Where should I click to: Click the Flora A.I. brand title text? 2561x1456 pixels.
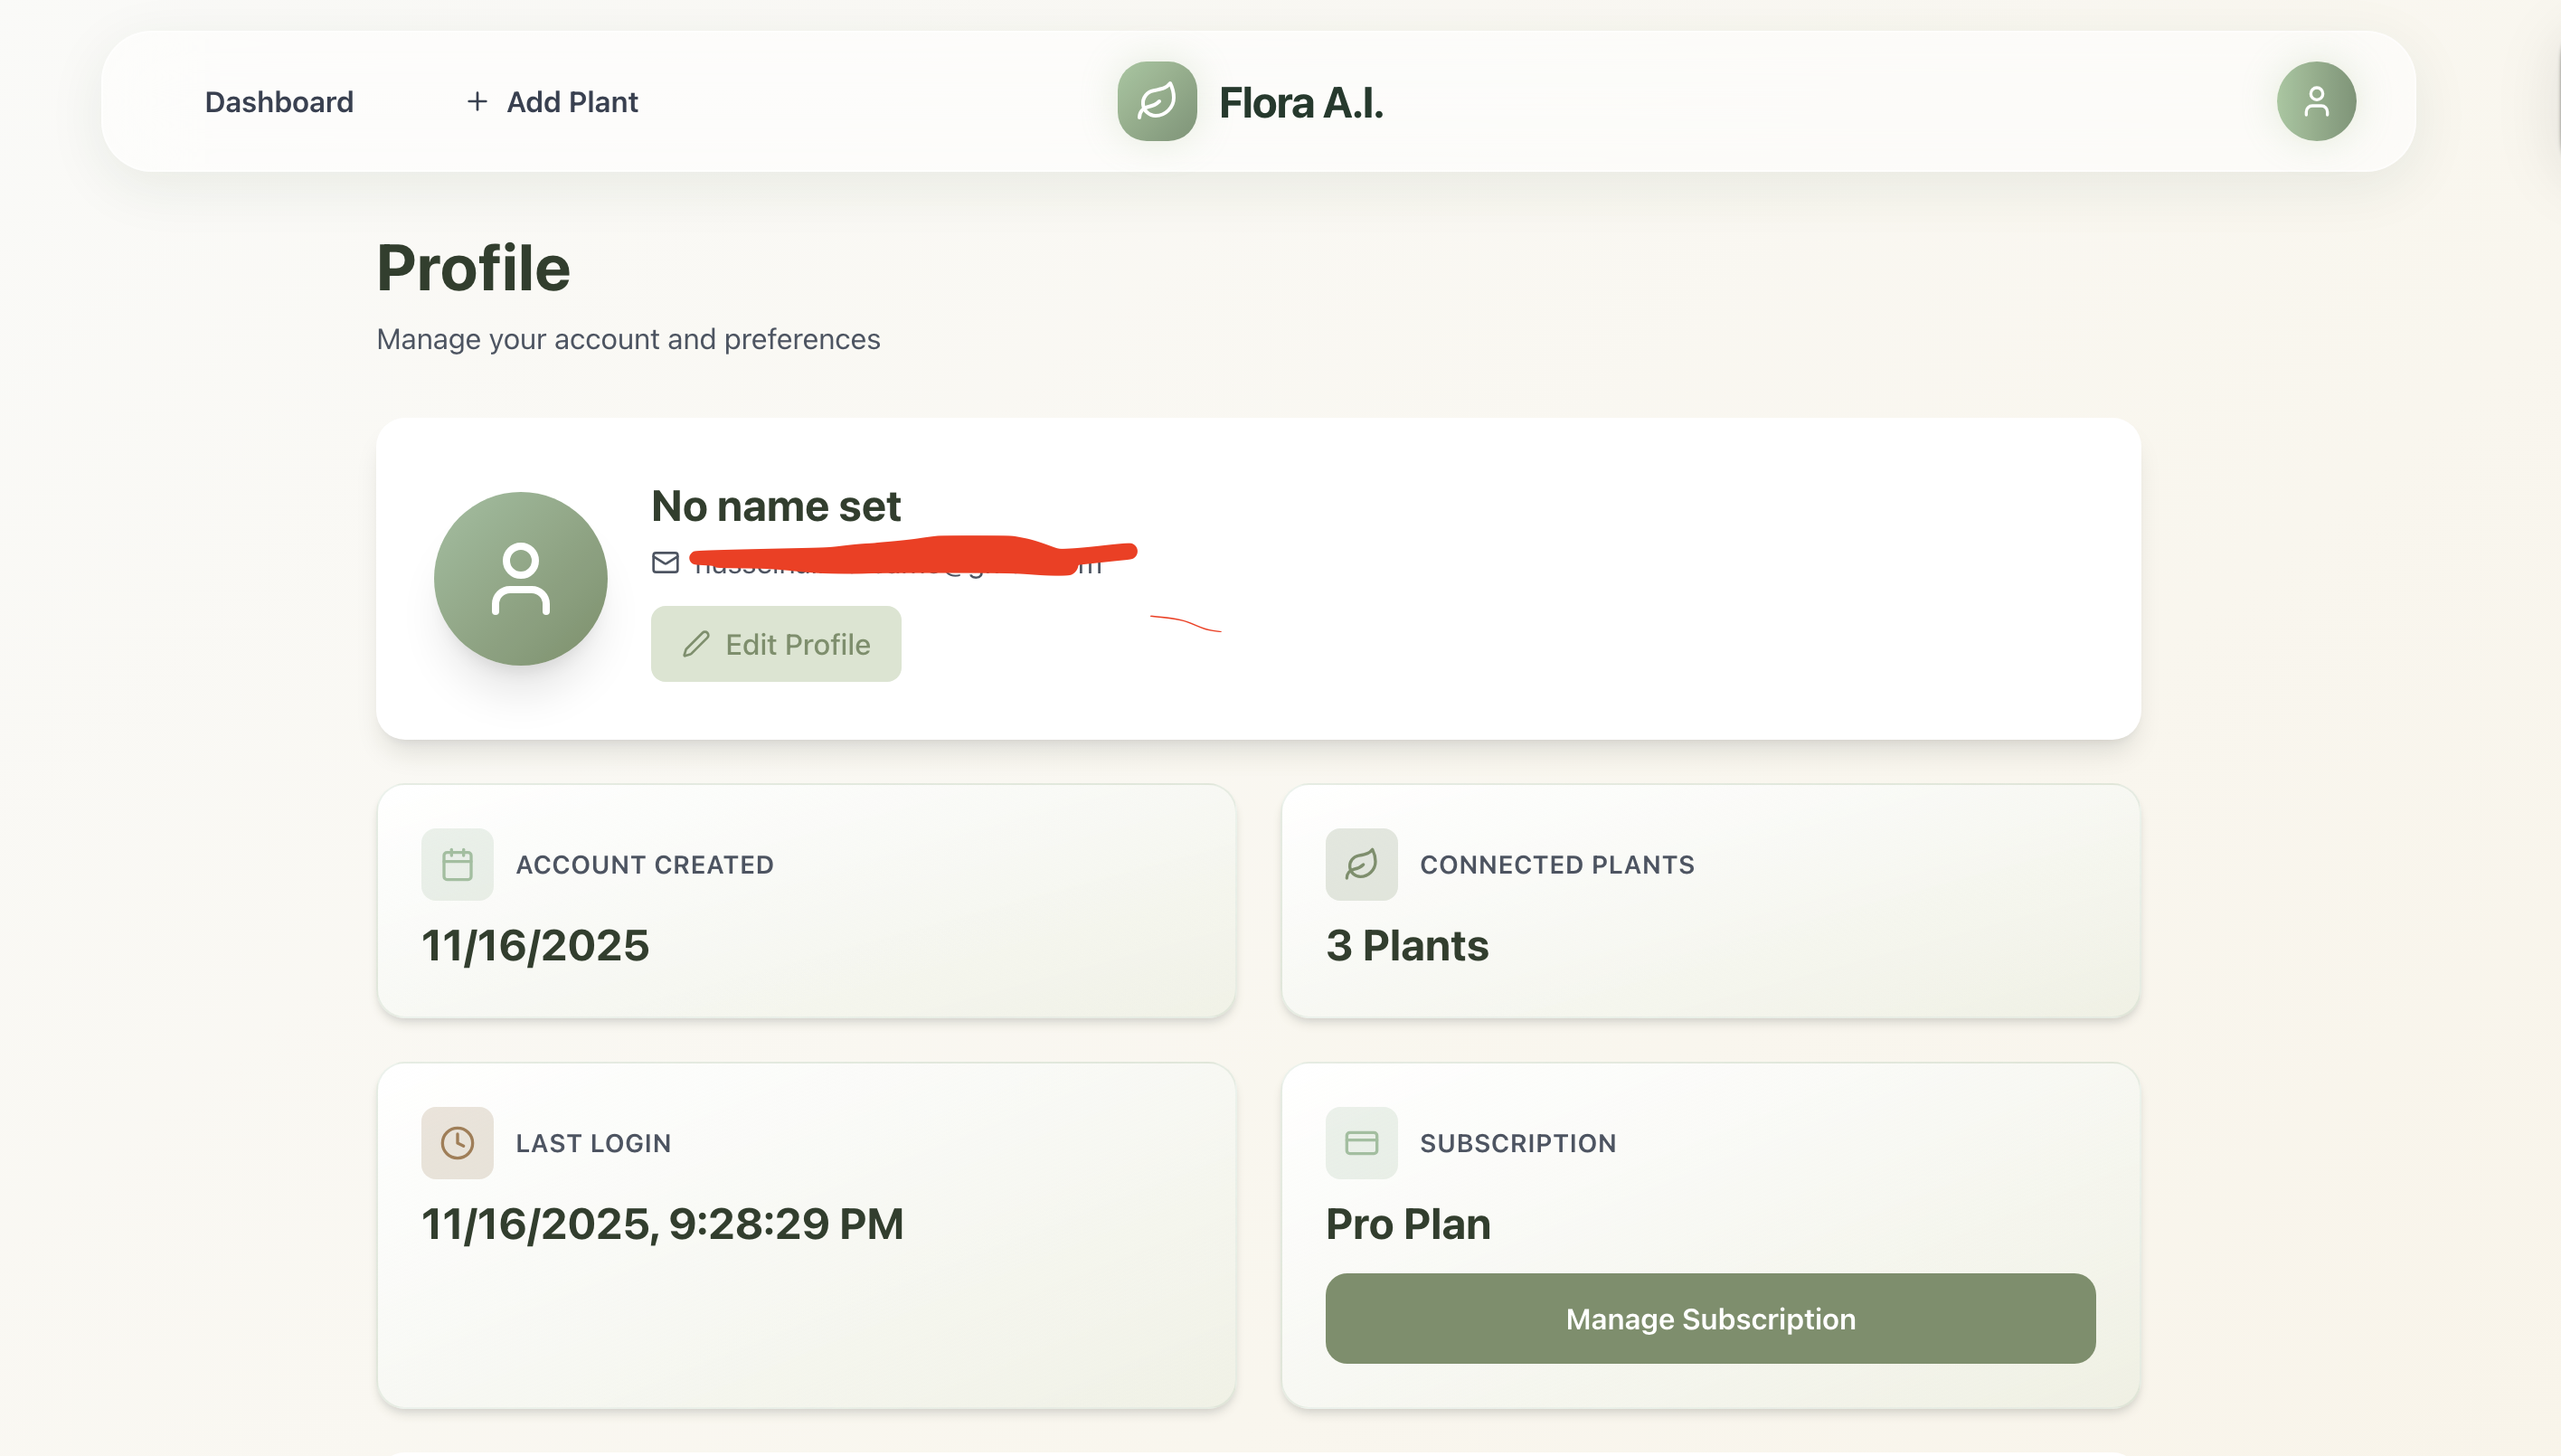1300,103
